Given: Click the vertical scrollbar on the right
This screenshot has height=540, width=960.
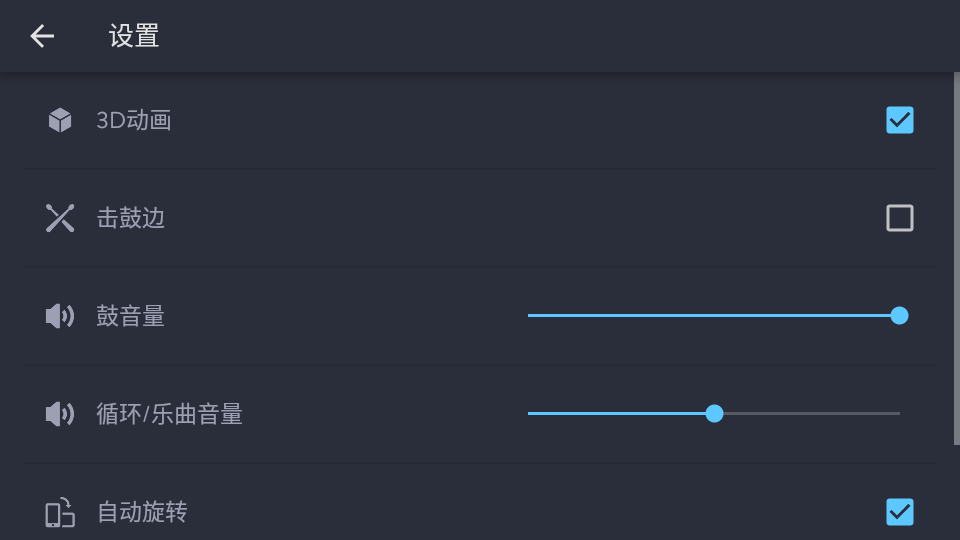Looking at the screenshot, I should pyautogui.click(x=956, y=260).
